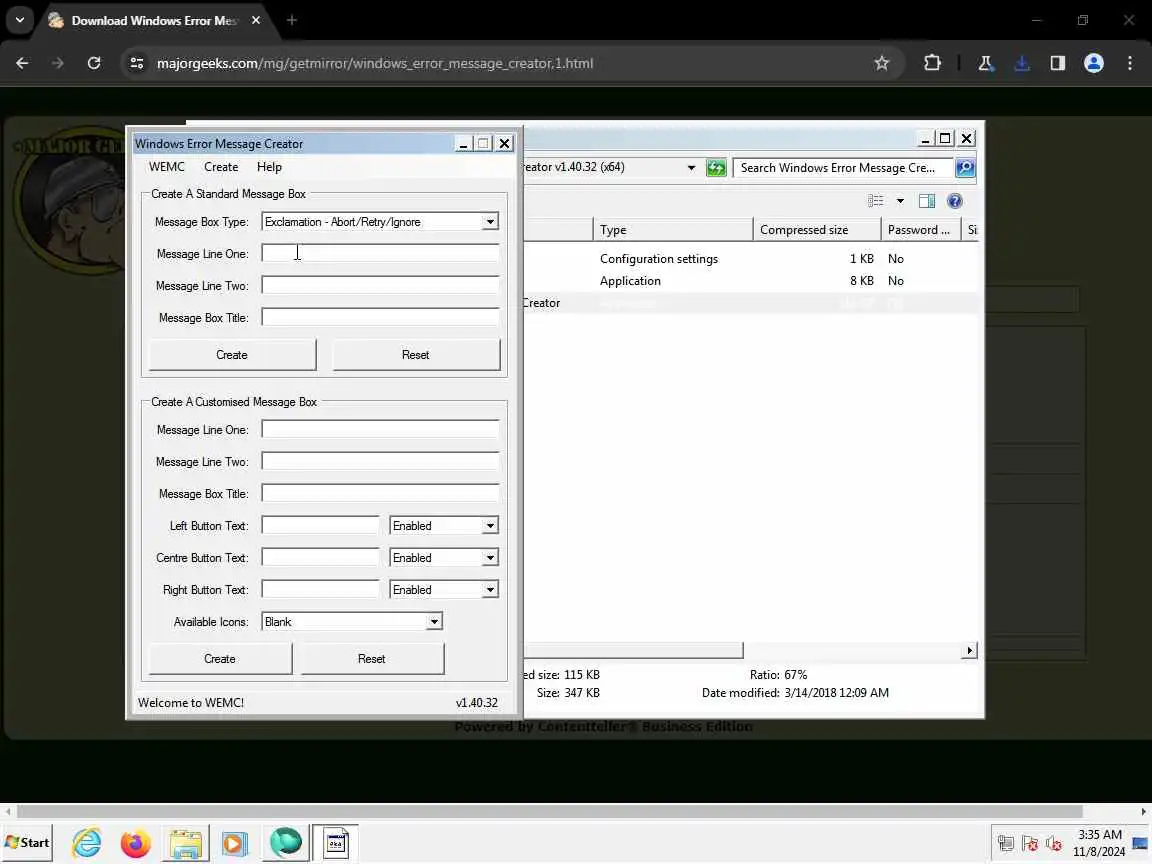This screenshot has height=864, width=1152.
Task: Click the Centre Button Text field
Action: (x=320, y=558)
